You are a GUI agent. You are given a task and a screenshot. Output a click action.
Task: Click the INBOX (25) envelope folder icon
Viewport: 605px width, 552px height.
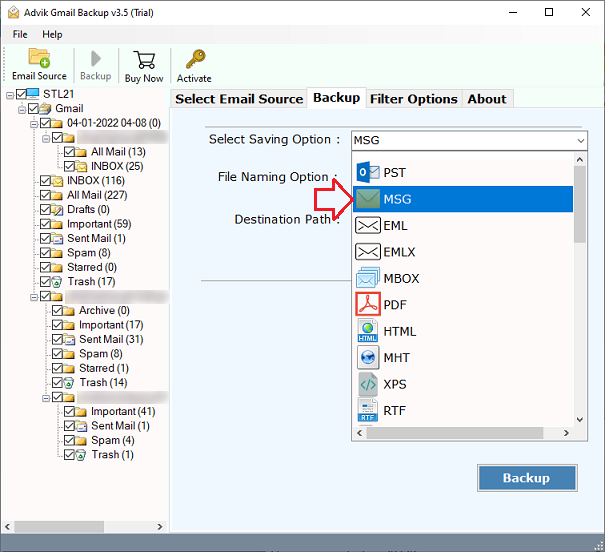[x=81, y=166]
